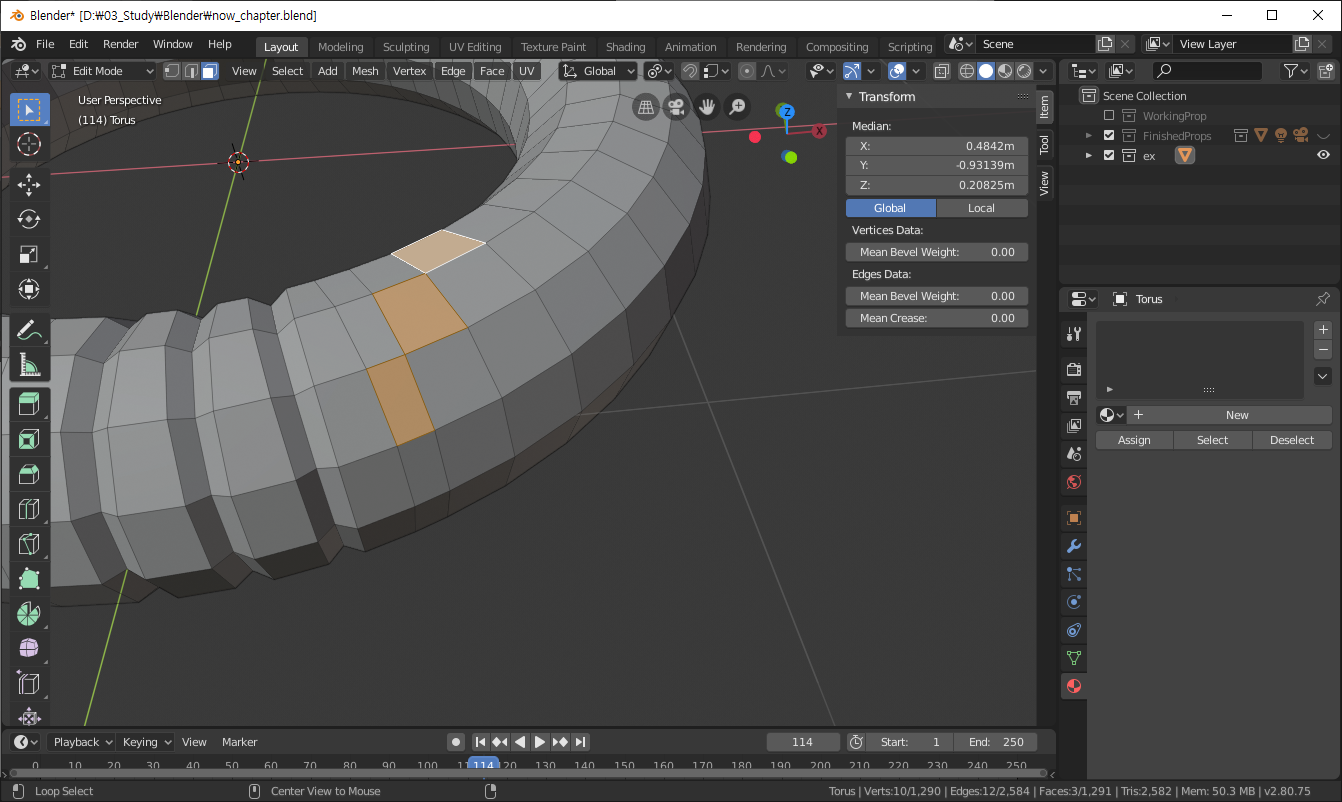
Task: Activate the Bevel tool
Action: point(29,475)
